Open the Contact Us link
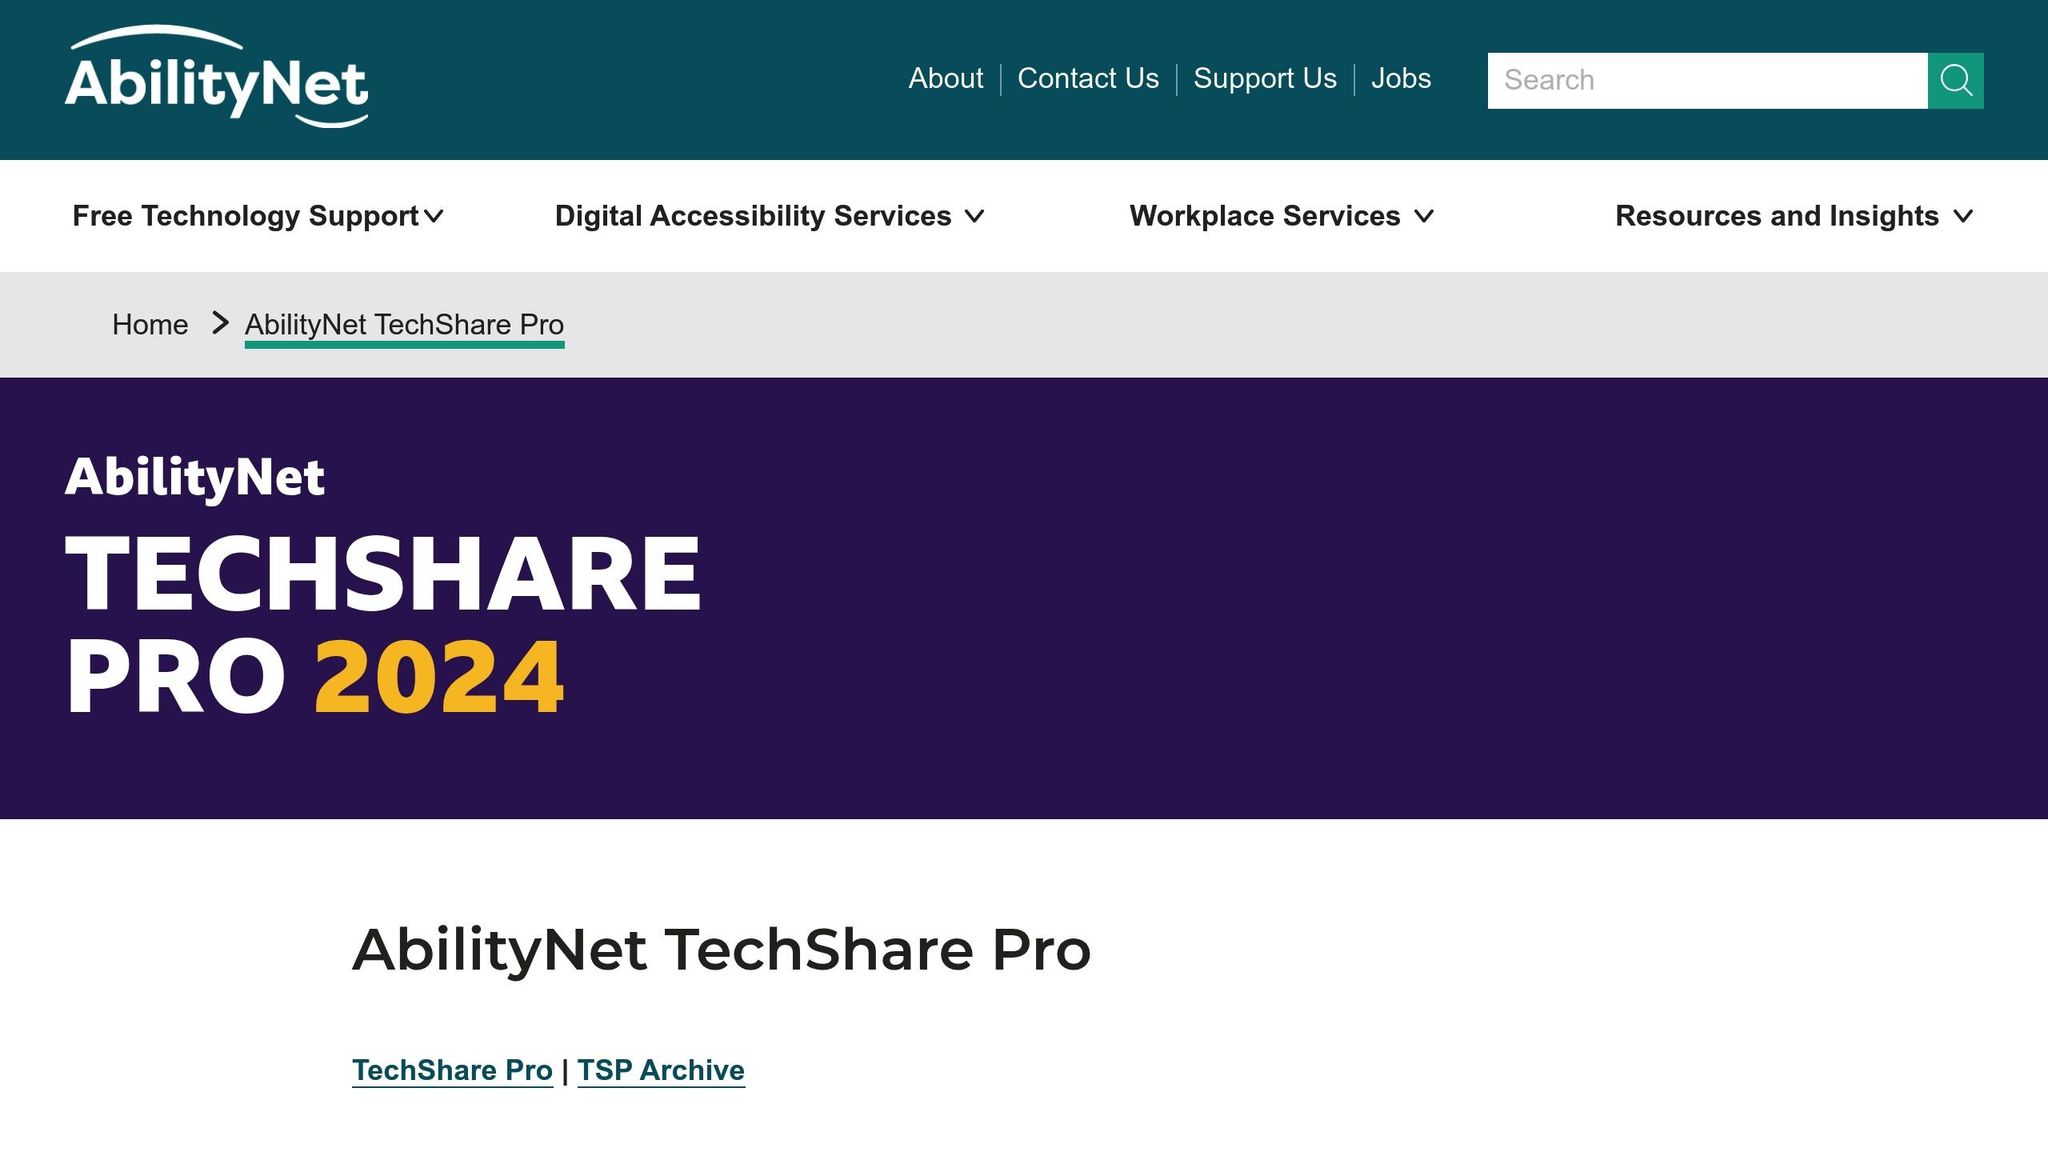The height and width of the screenshot is (1152, 2048). tap(1088, 78)
